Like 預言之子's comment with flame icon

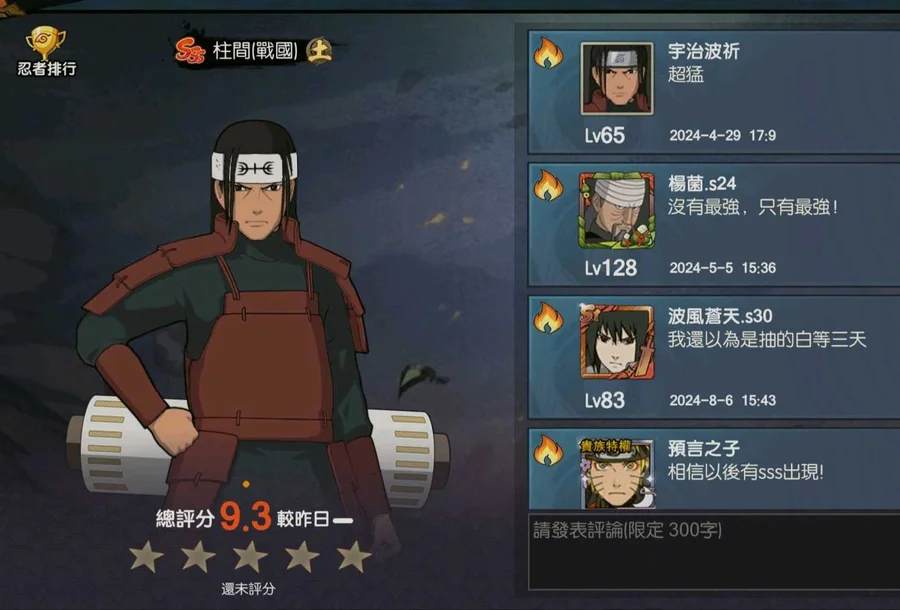[x=548, y=450]
